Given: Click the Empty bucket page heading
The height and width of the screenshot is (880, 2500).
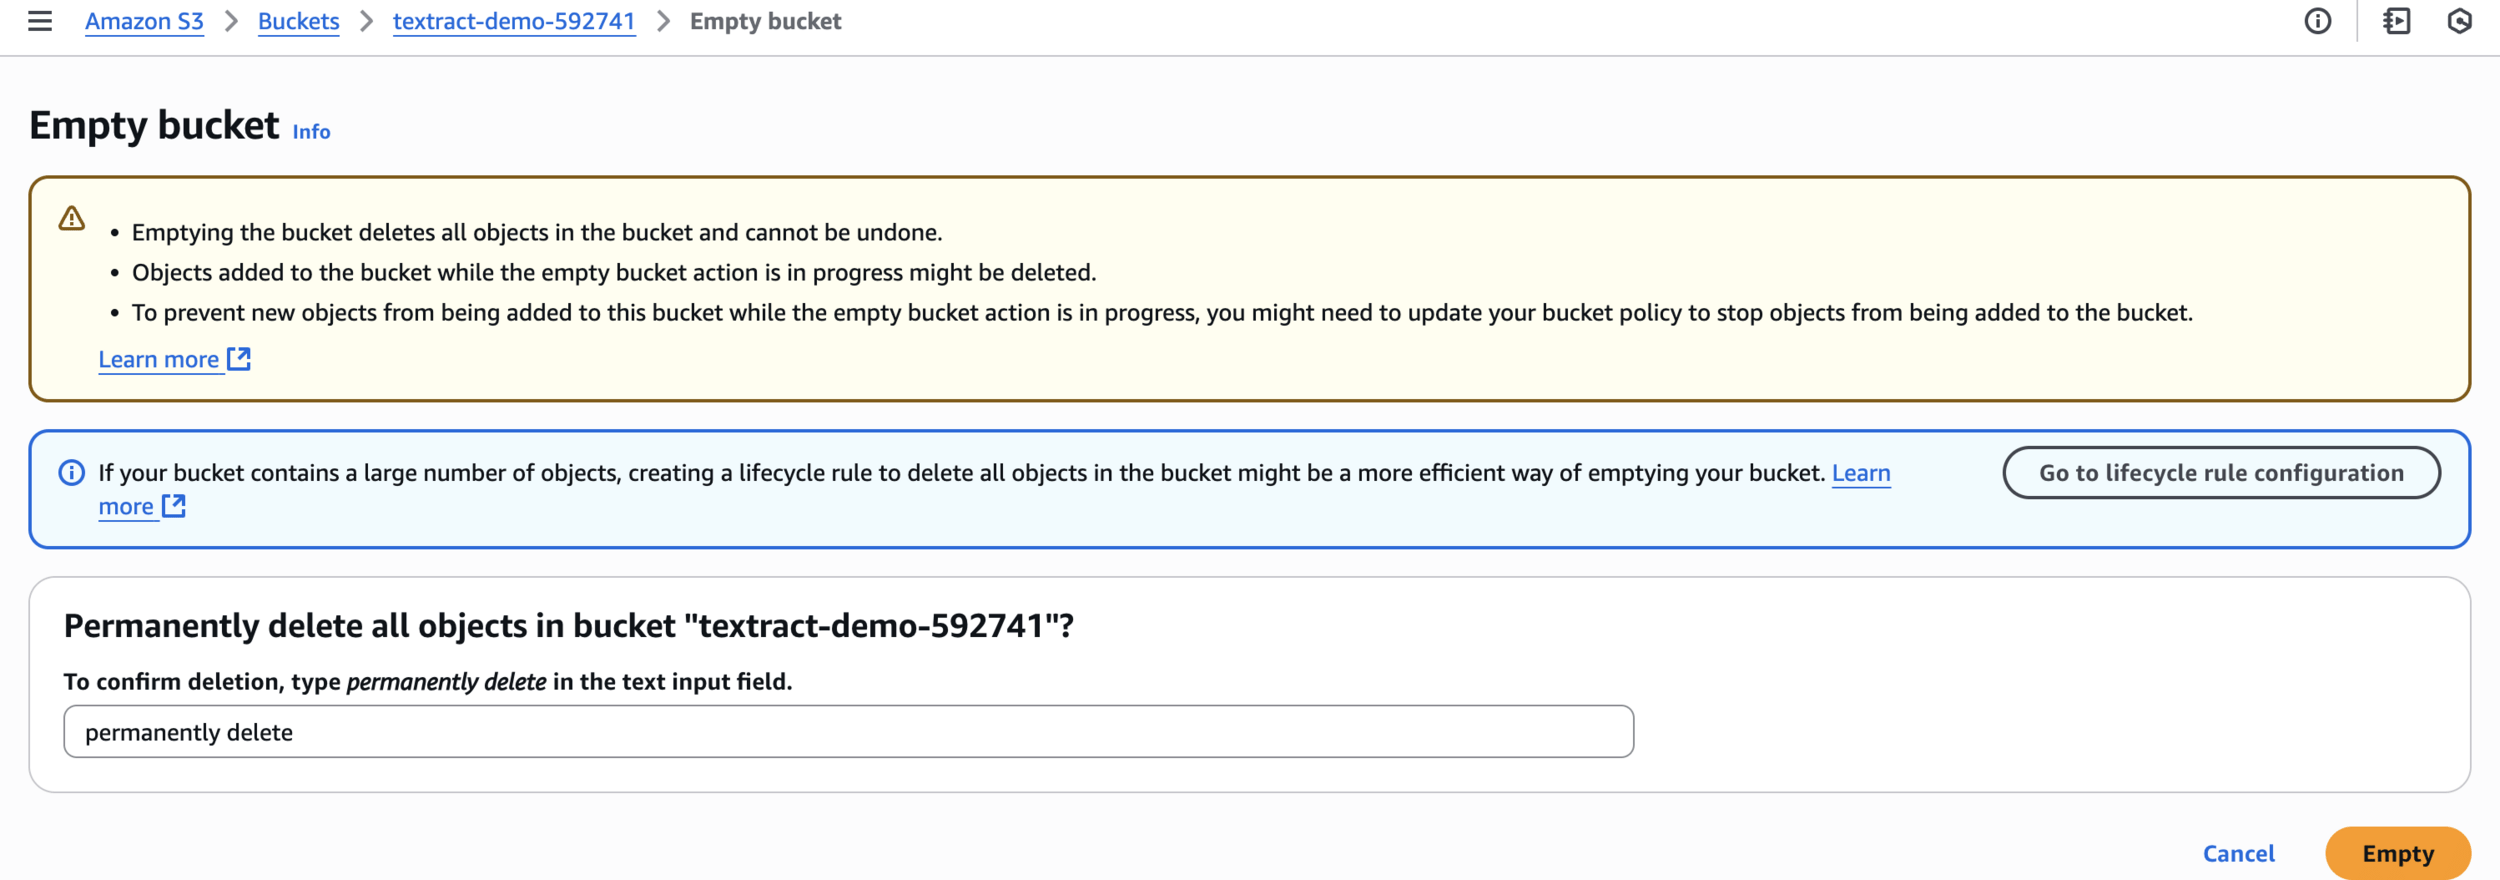Looking at the screenshot, I should [154, 126].
